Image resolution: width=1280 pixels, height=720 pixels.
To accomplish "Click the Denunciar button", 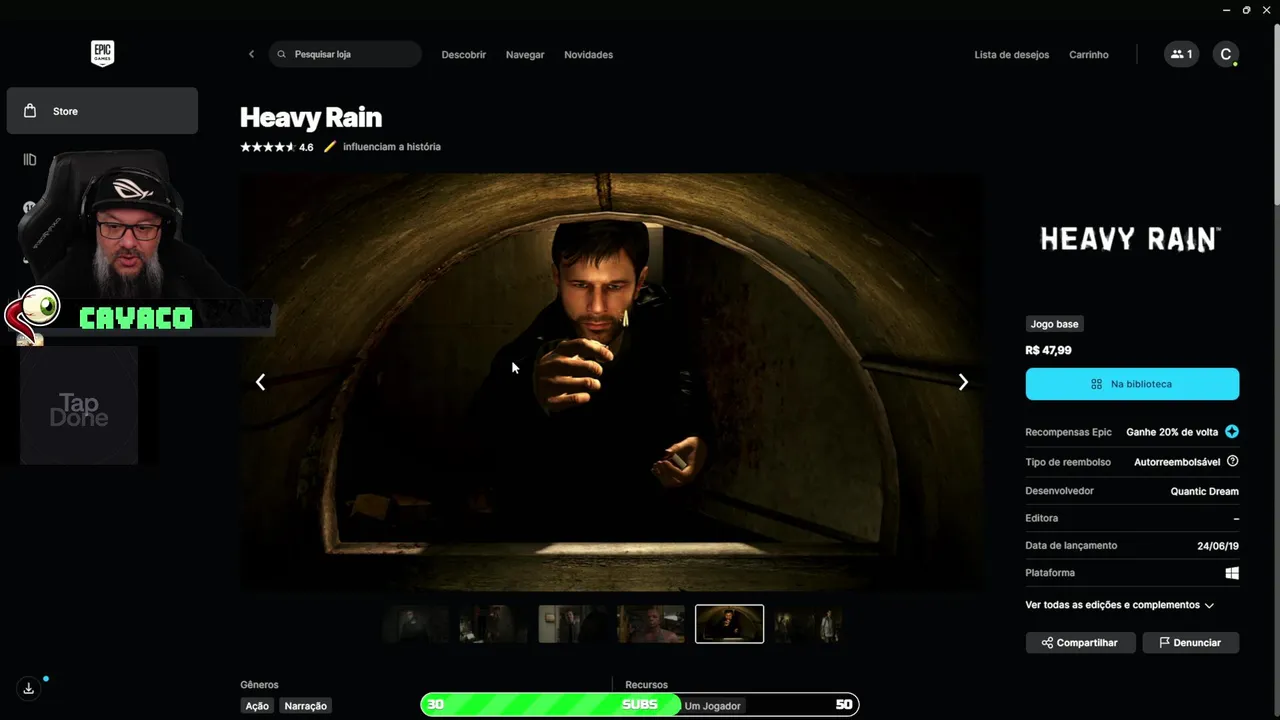I will (1190, 642).
